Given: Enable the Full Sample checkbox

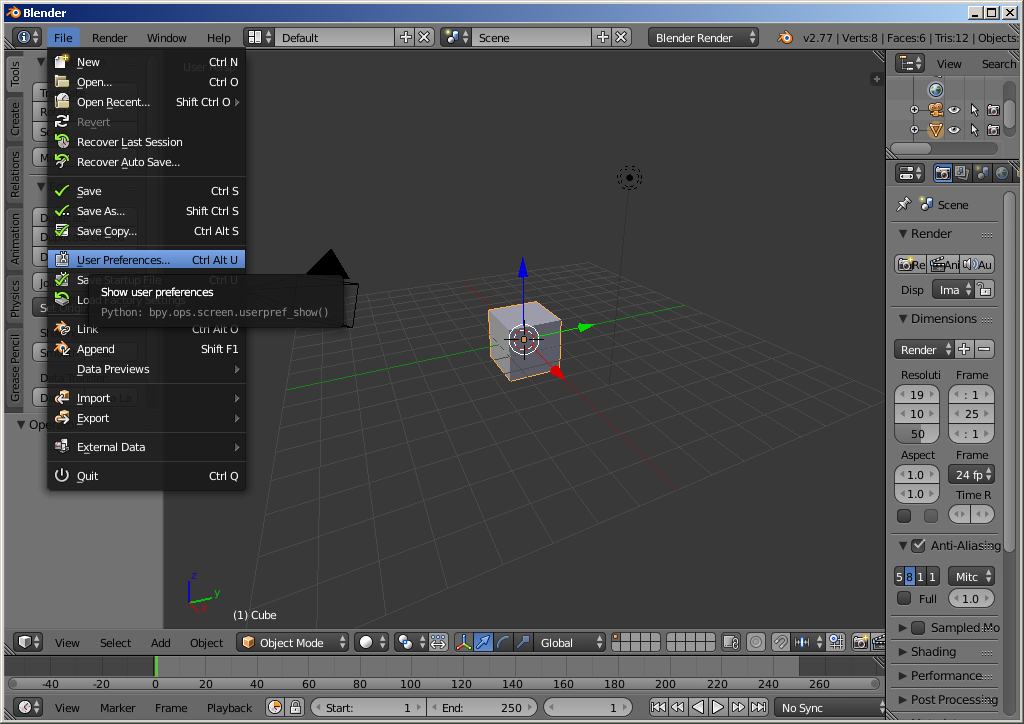Looking at the screenshot, I should 904,599.
